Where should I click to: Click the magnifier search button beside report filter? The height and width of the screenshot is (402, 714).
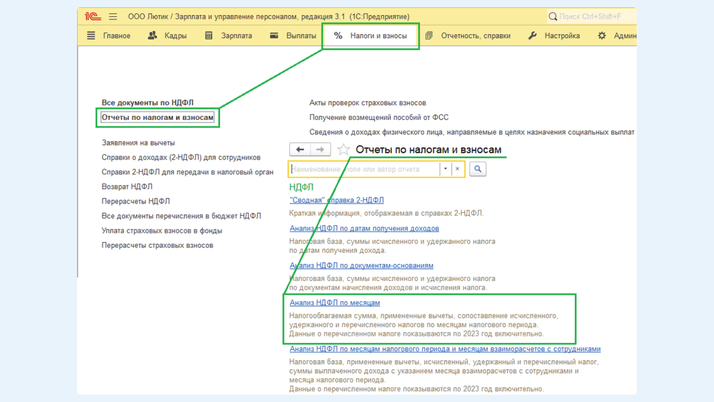tap(478, 169)
